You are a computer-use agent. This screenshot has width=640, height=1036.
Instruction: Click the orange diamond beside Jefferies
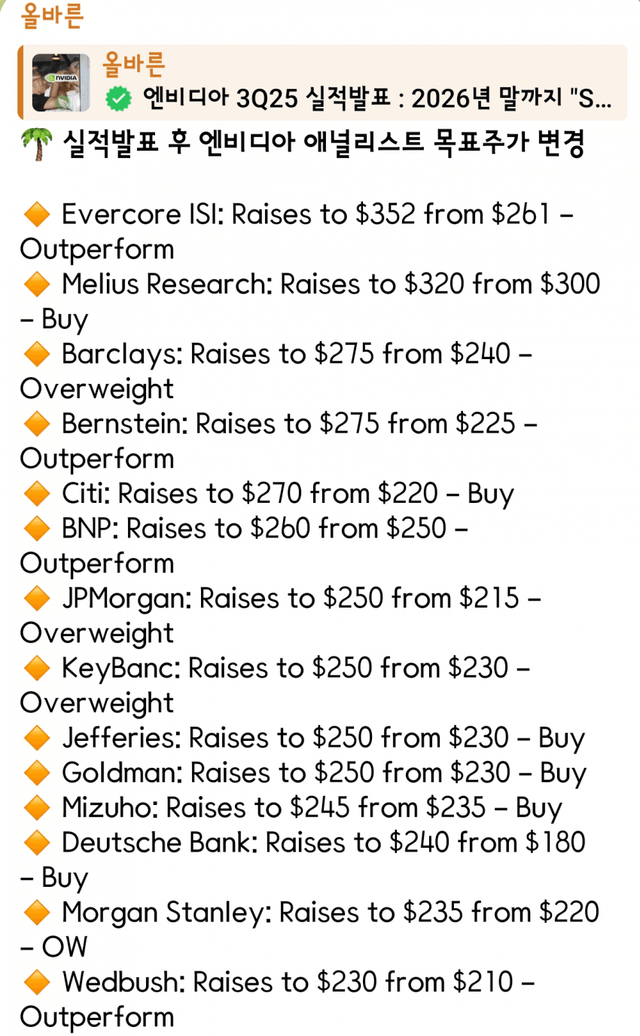coord(35,738)
